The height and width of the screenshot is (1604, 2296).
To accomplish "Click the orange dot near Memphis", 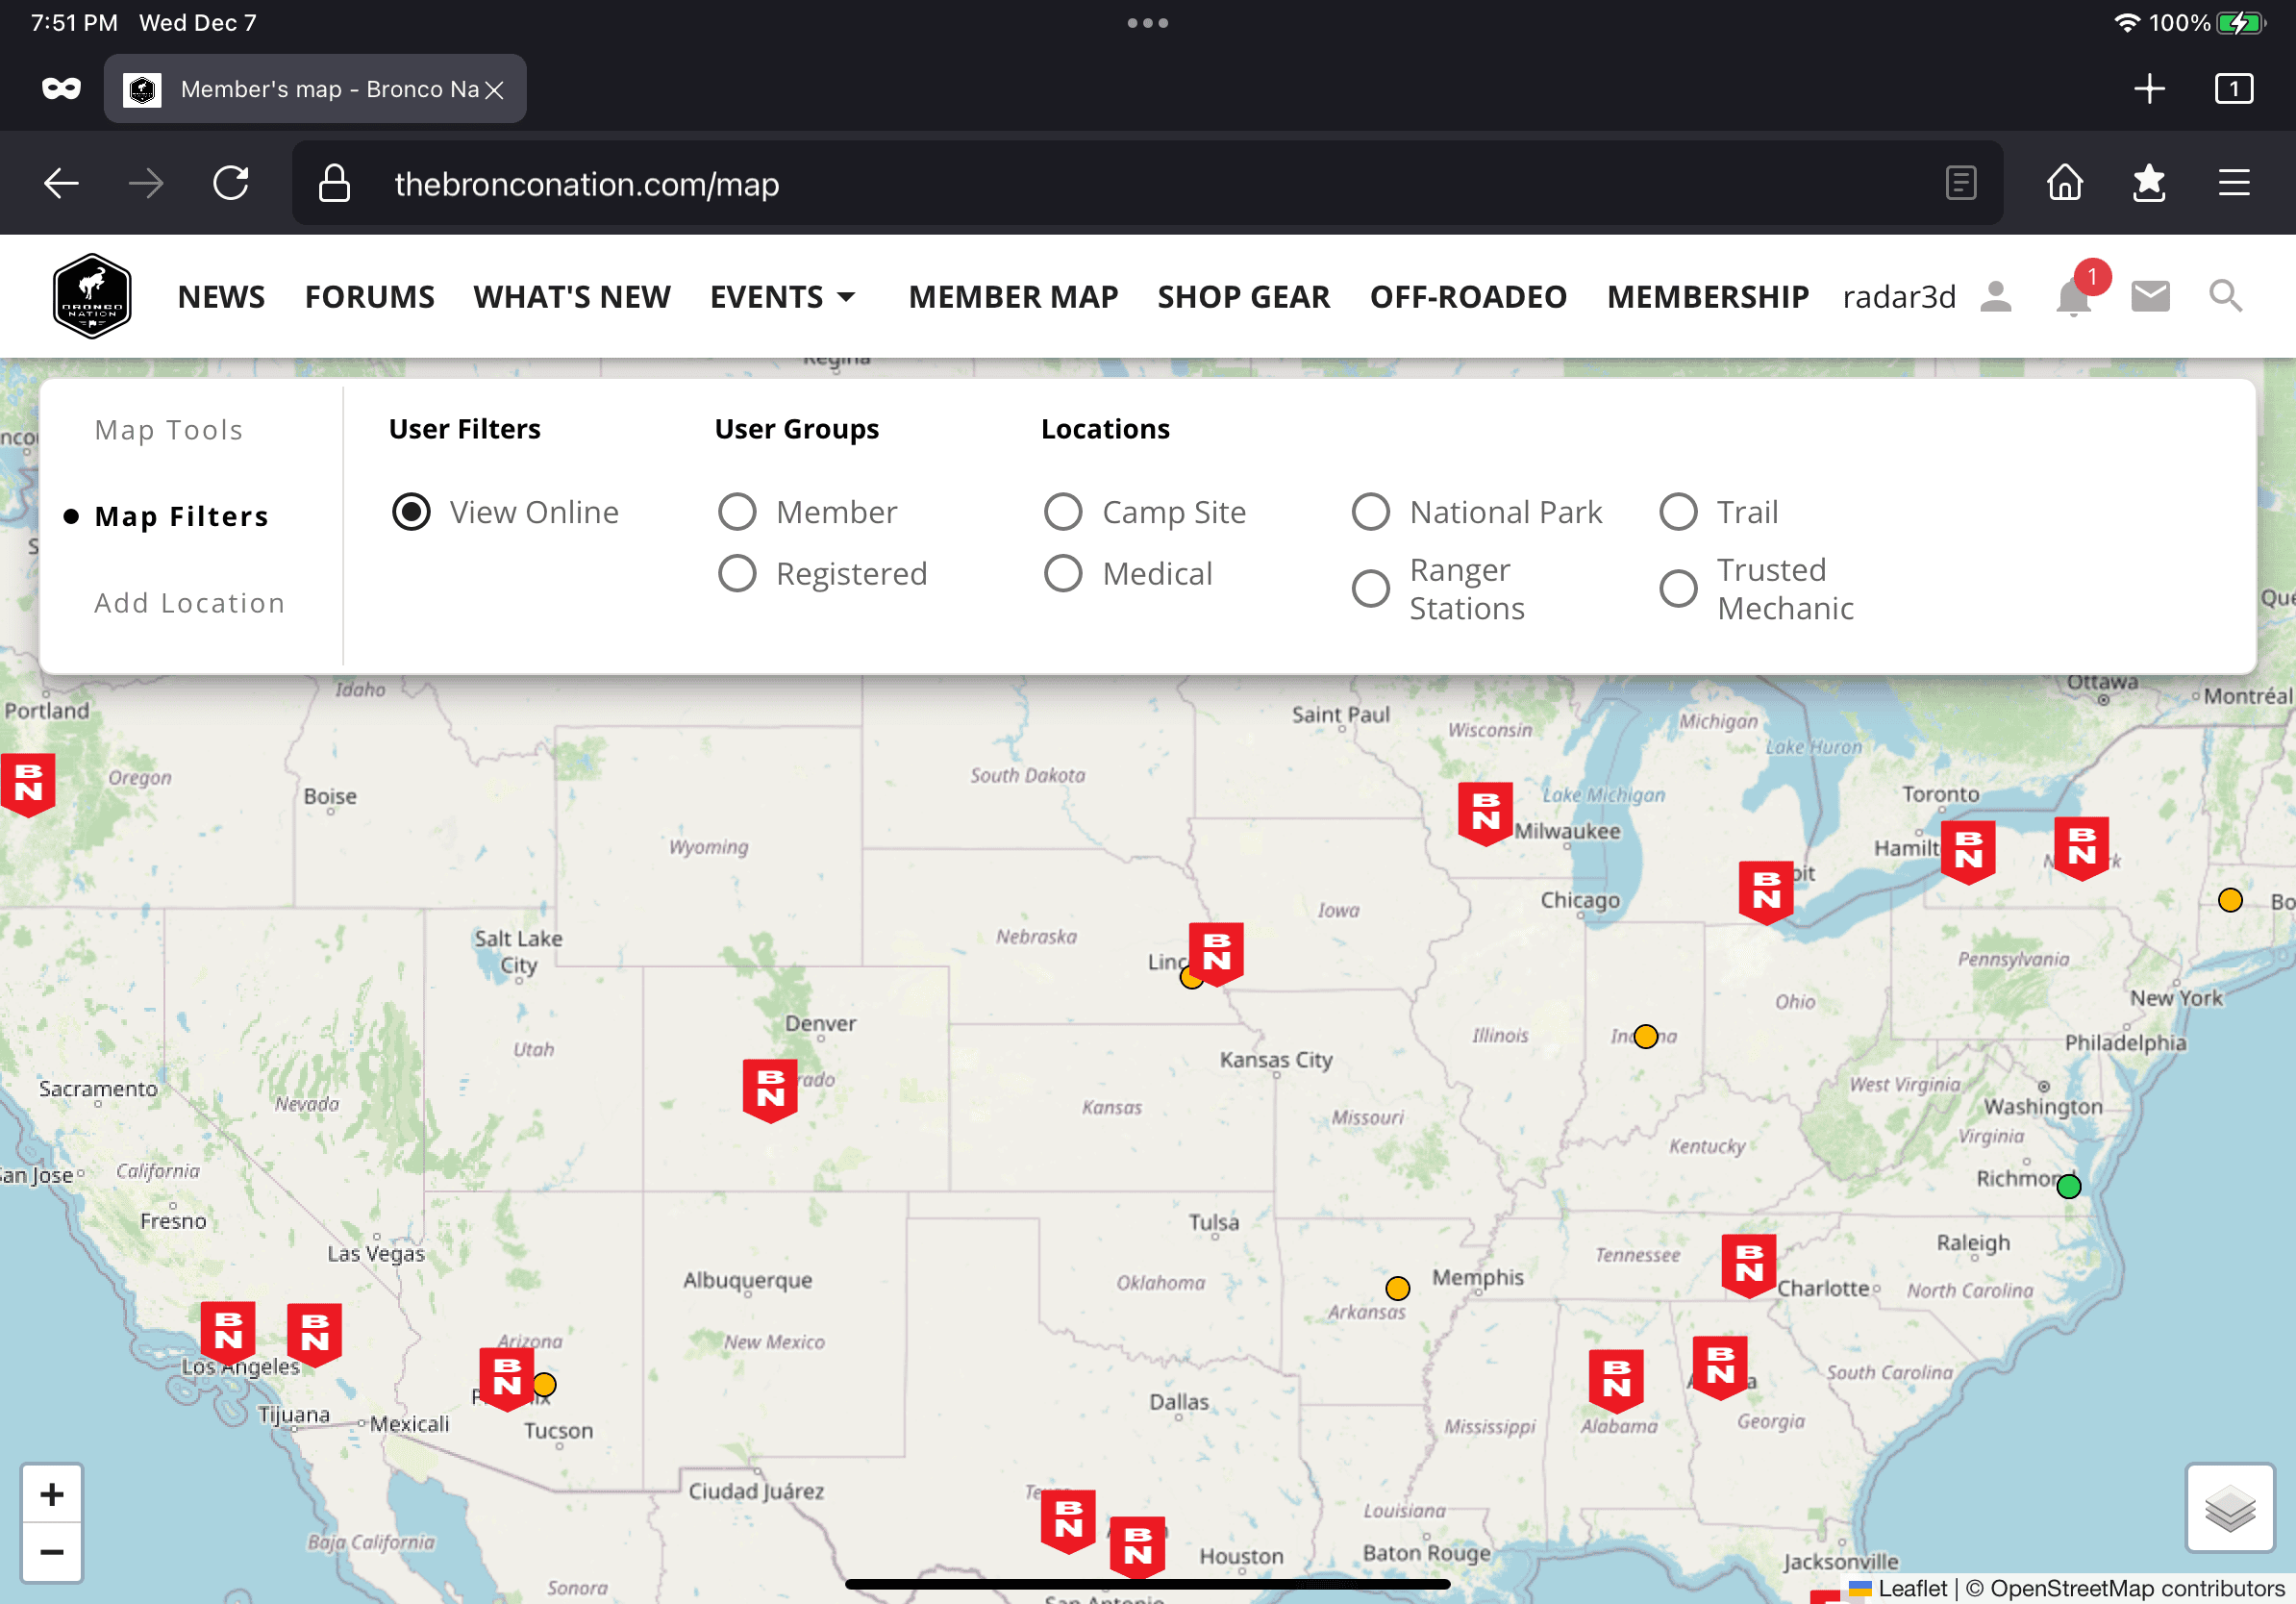I will [1398, 1288].
